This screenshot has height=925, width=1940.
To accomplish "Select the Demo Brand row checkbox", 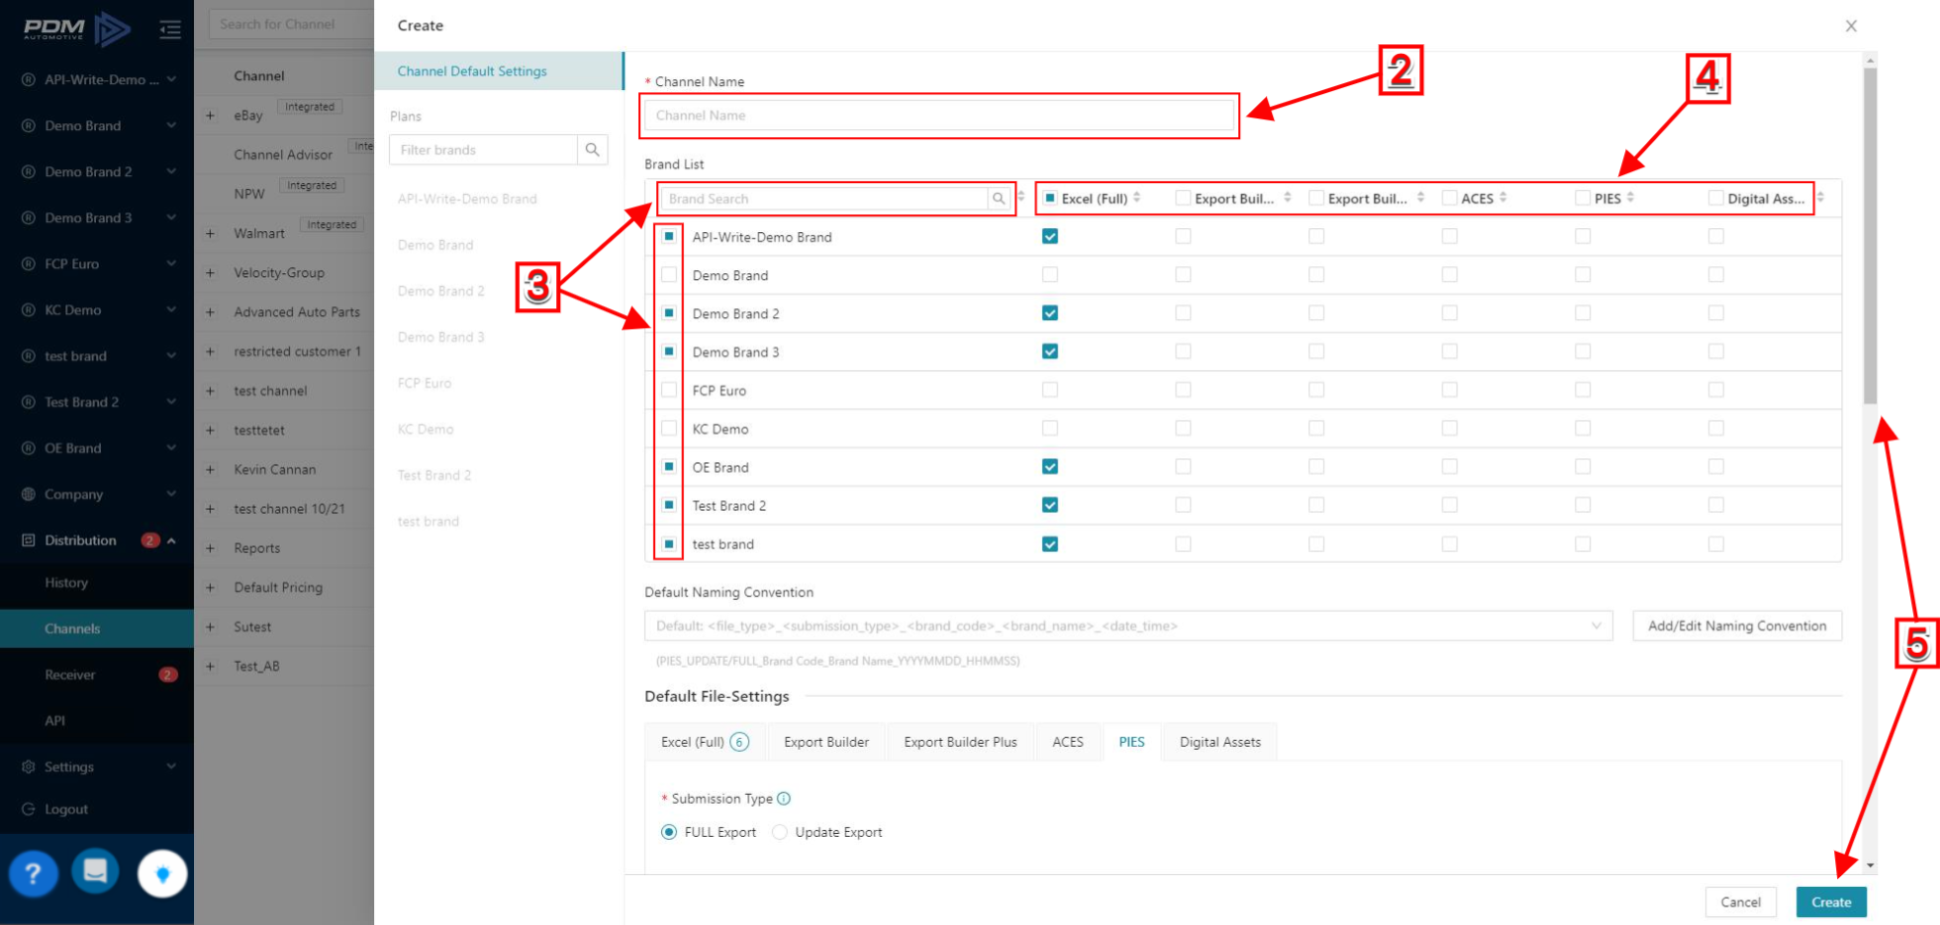I will (x=669, y=275).
